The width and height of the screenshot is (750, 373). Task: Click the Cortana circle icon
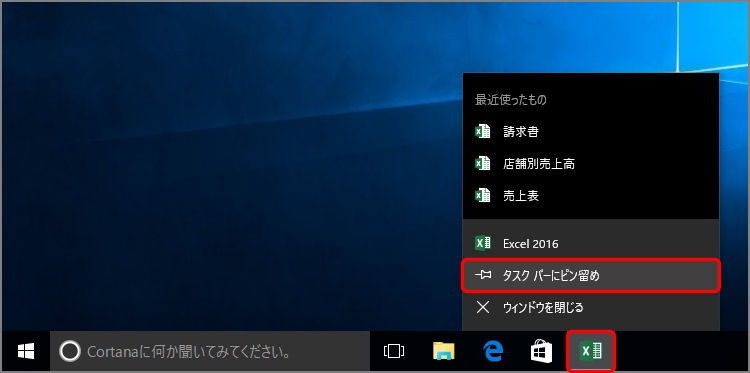coord(69,352)
